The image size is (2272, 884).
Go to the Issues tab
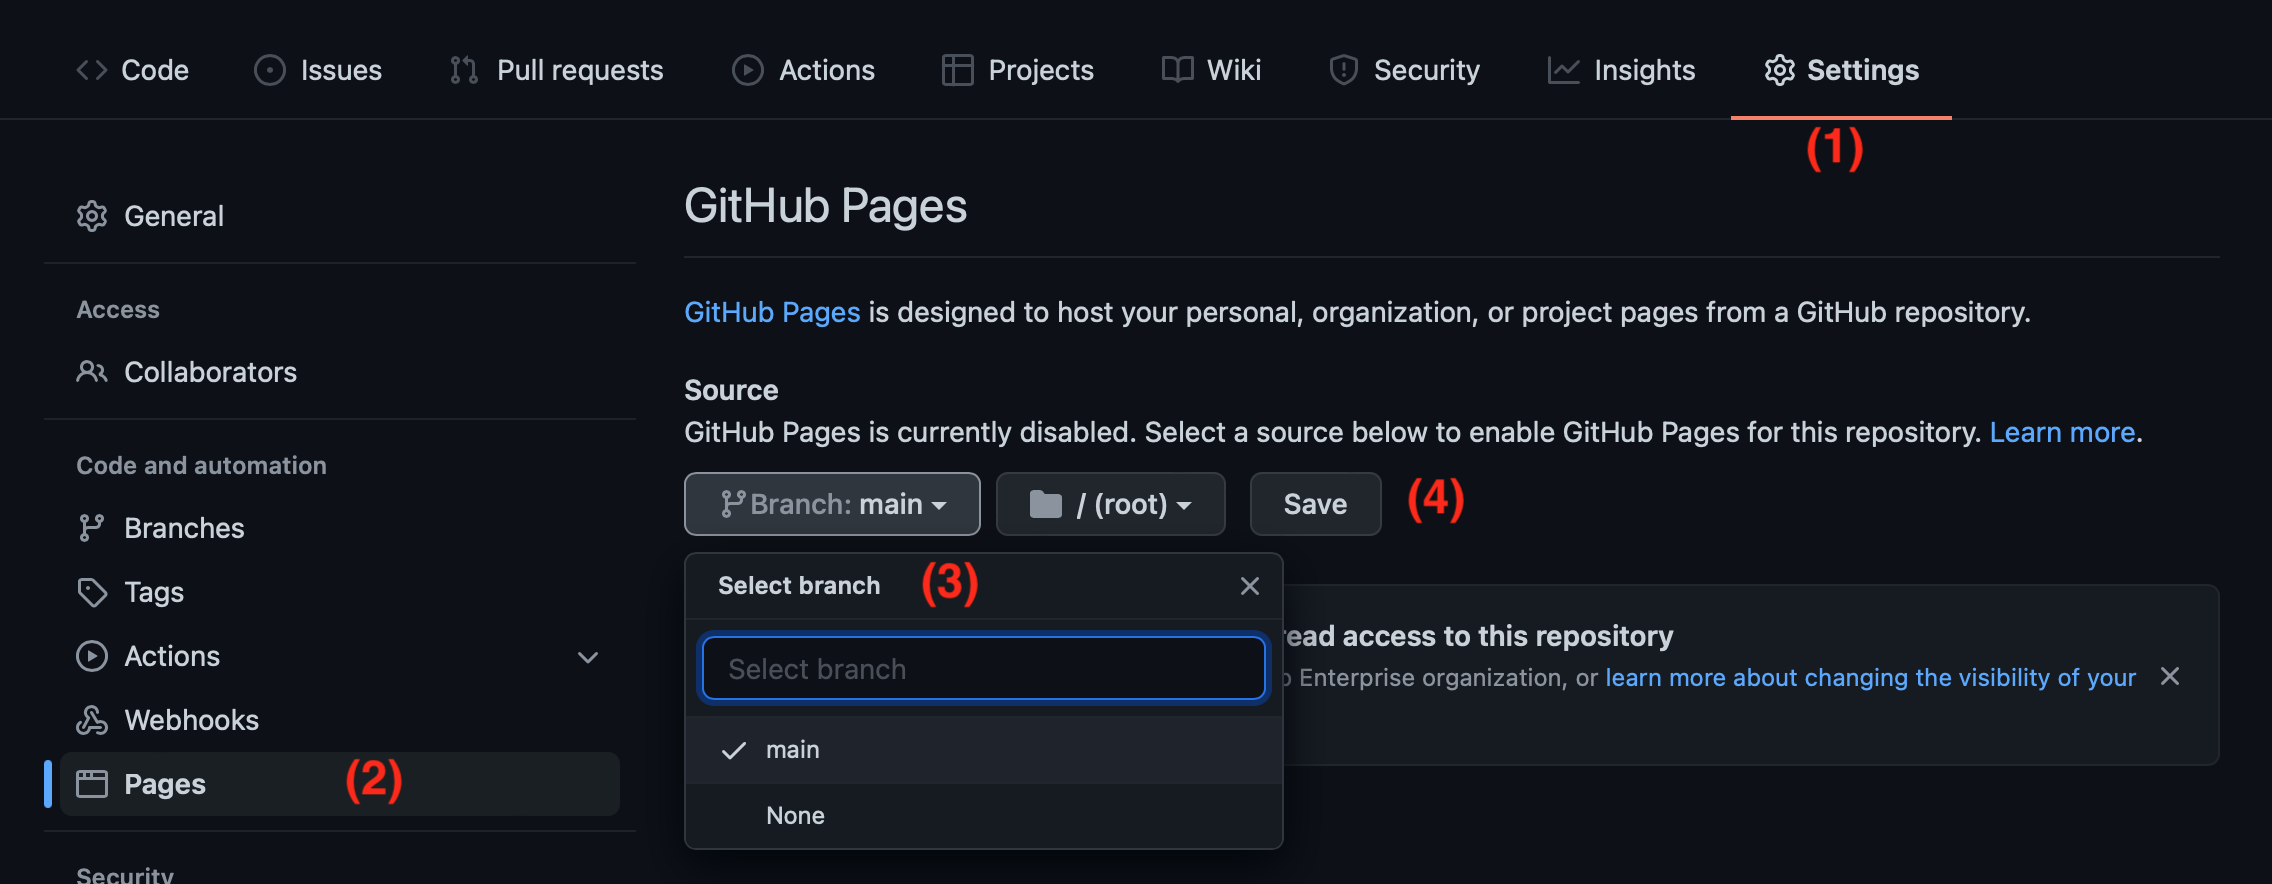coord(319,70)
